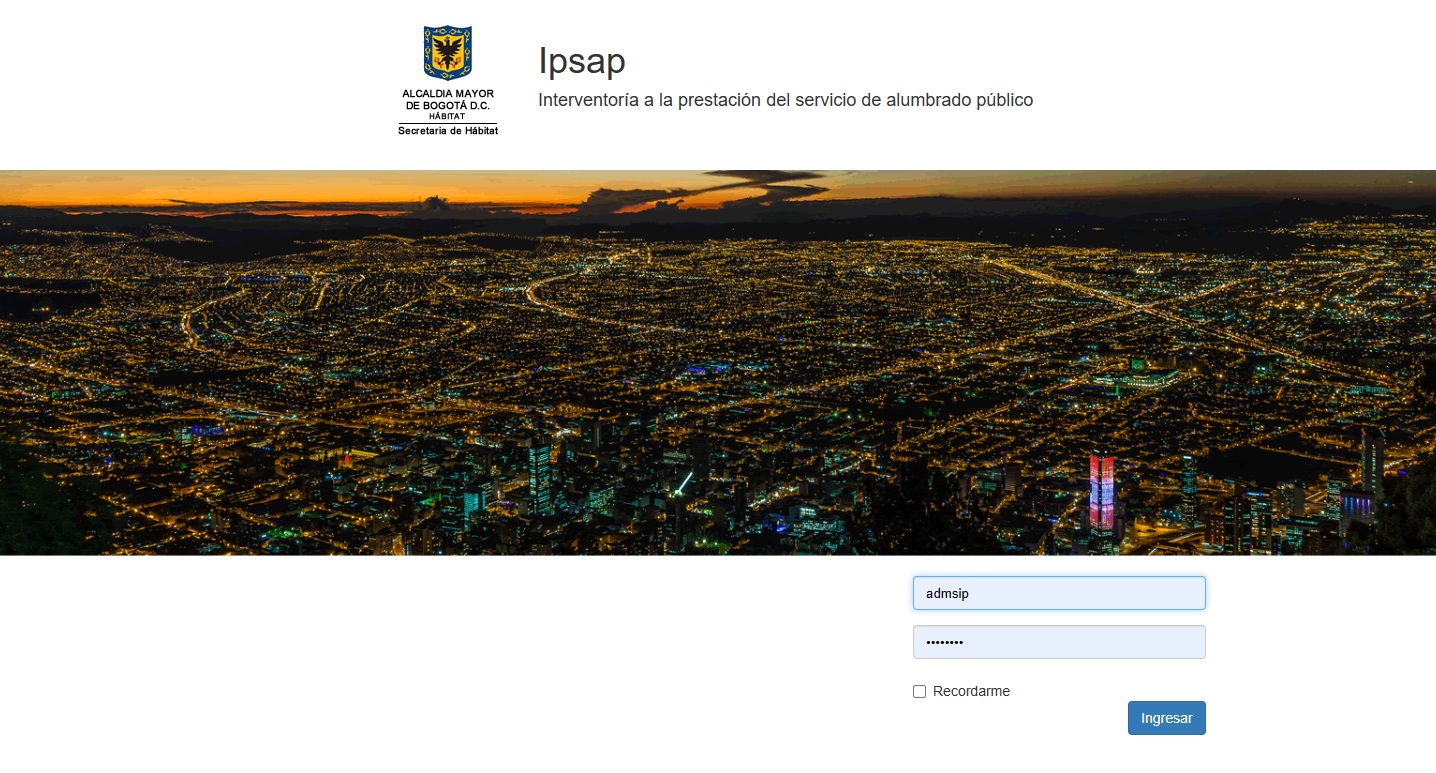Click the "ALCALDIA MAYOR DE BOGOTÁ D.C." text
Screen dimensions: 1436x773
click(447, 99)
